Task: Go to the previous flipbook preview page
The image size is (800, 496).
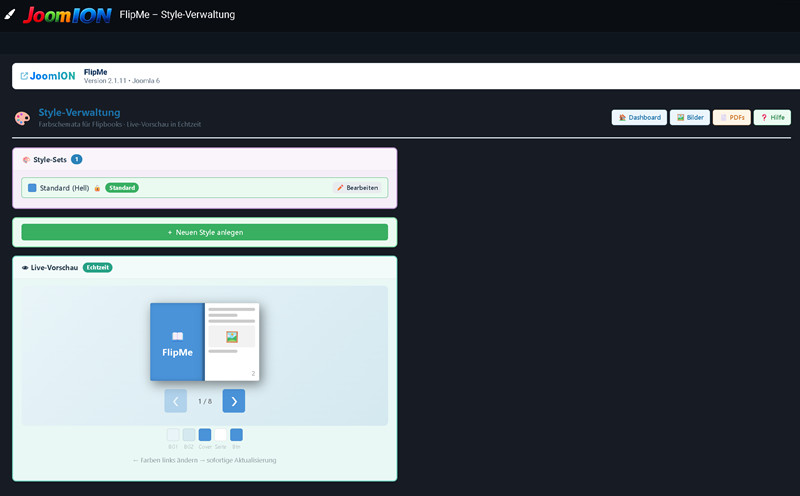Action: point(176,401)
